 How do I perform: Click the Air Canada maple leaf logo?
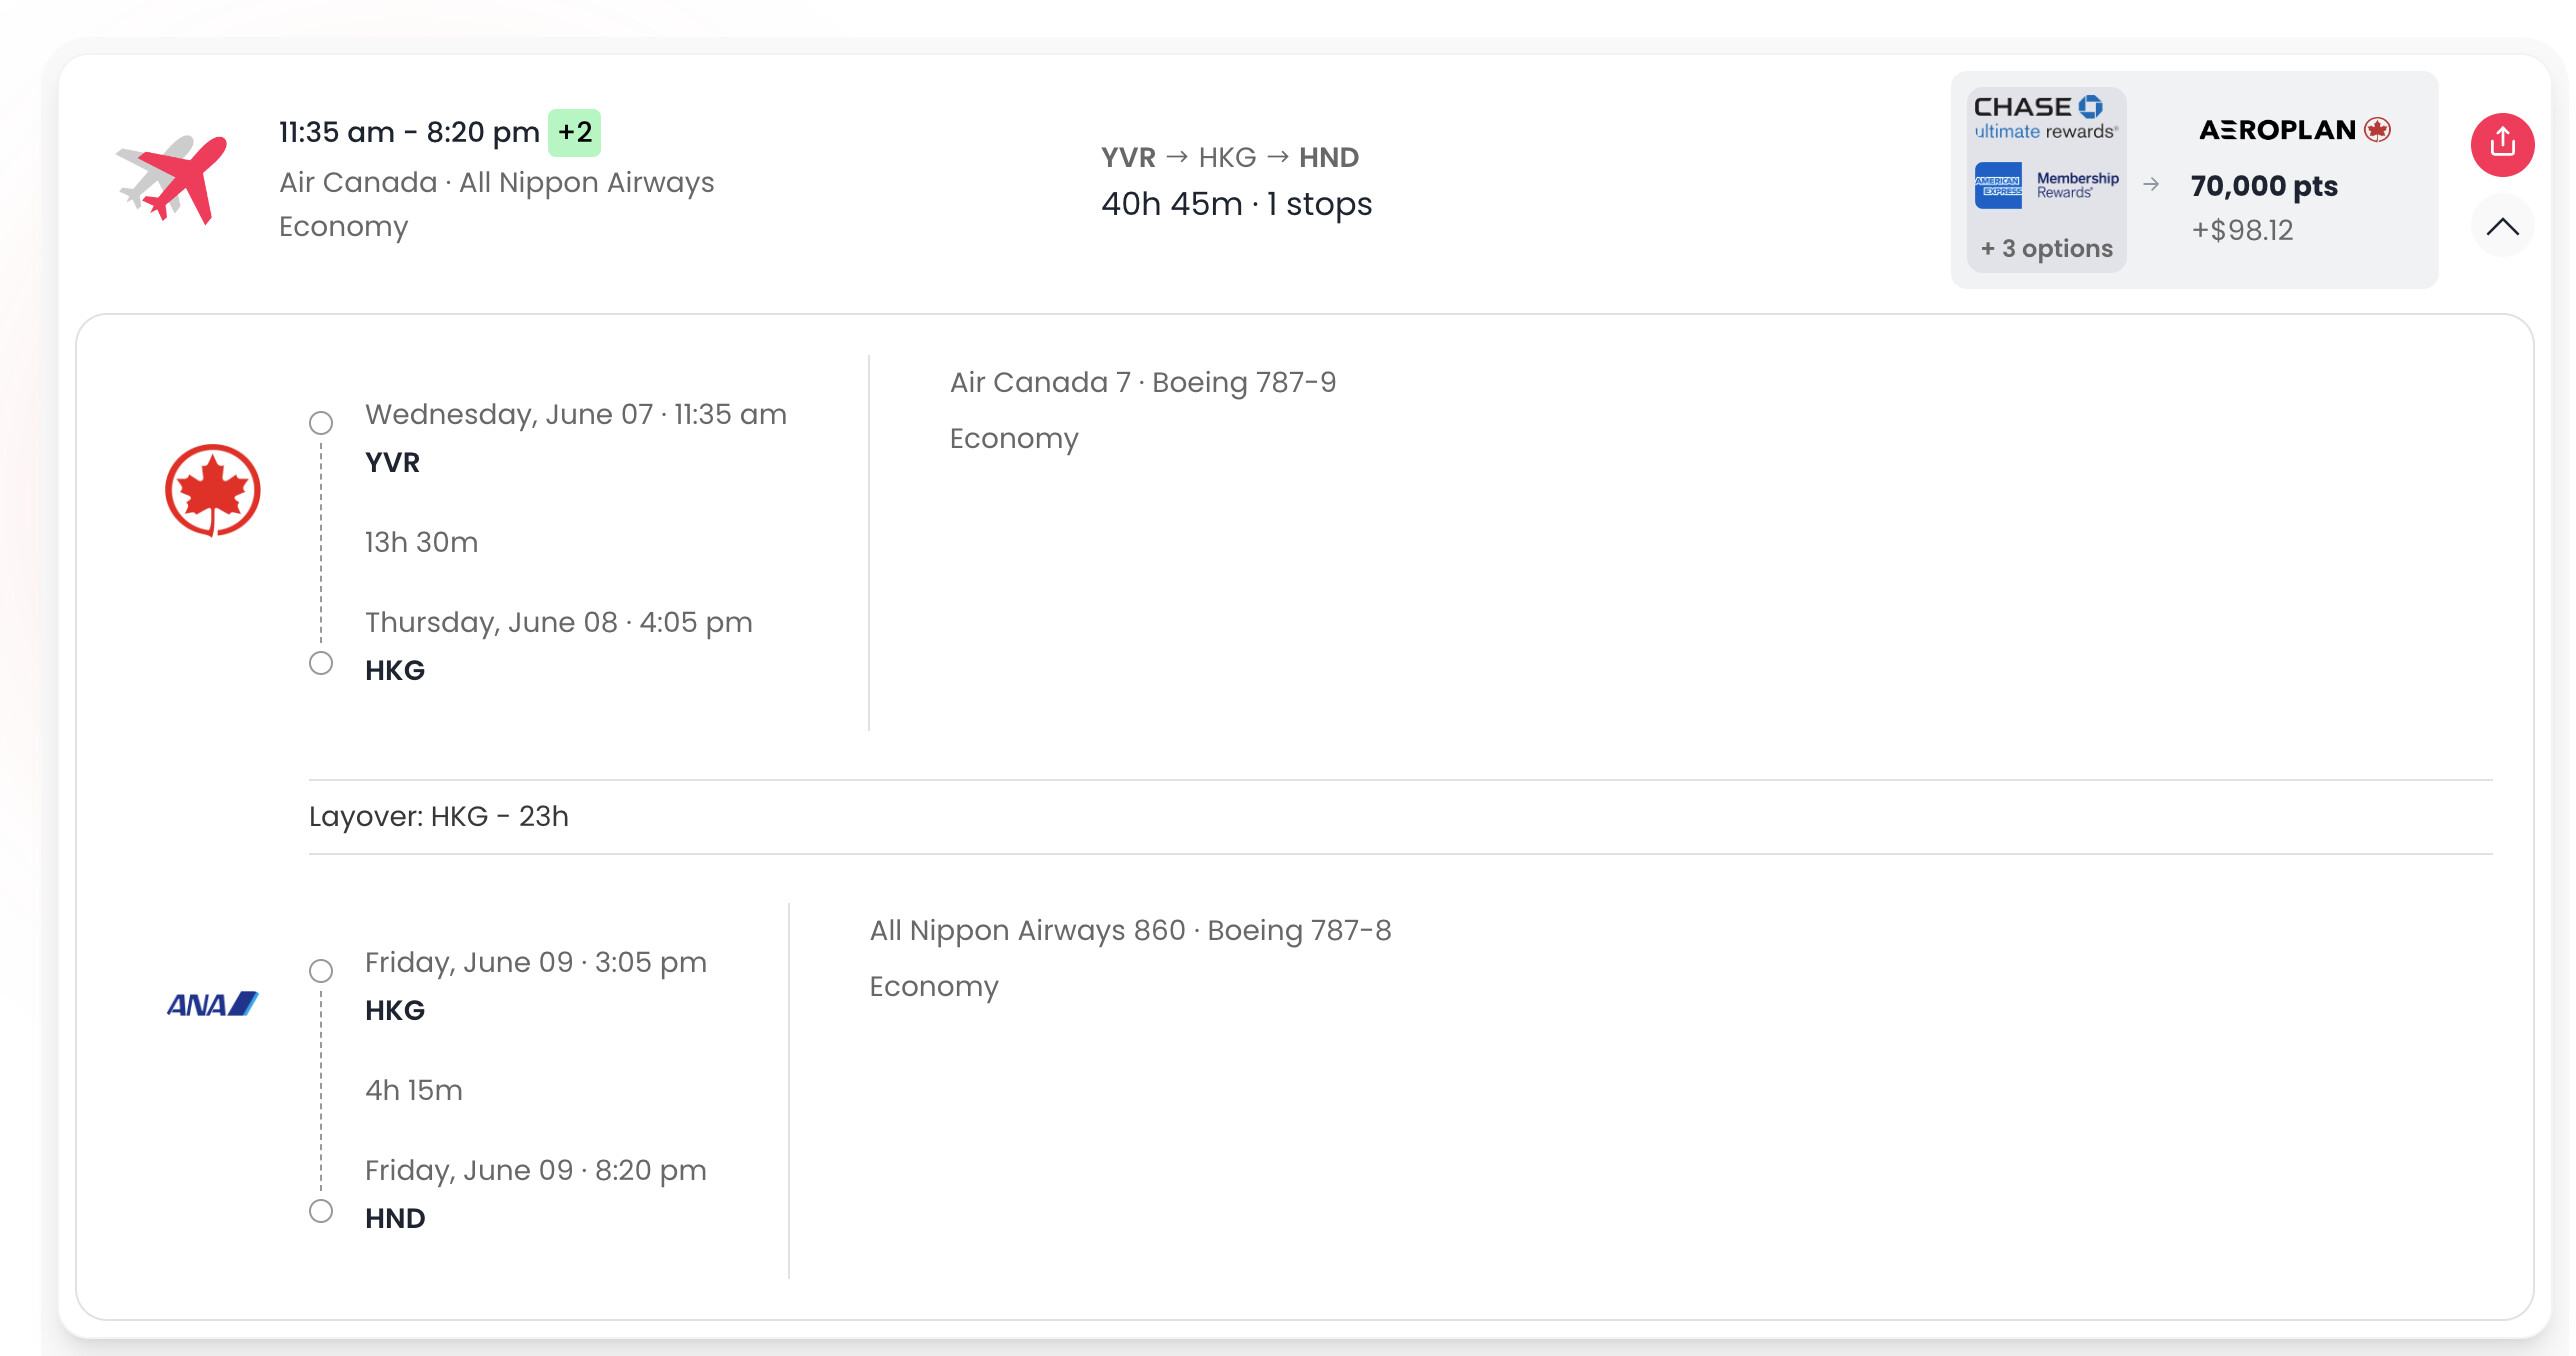(x=213, y=491)
